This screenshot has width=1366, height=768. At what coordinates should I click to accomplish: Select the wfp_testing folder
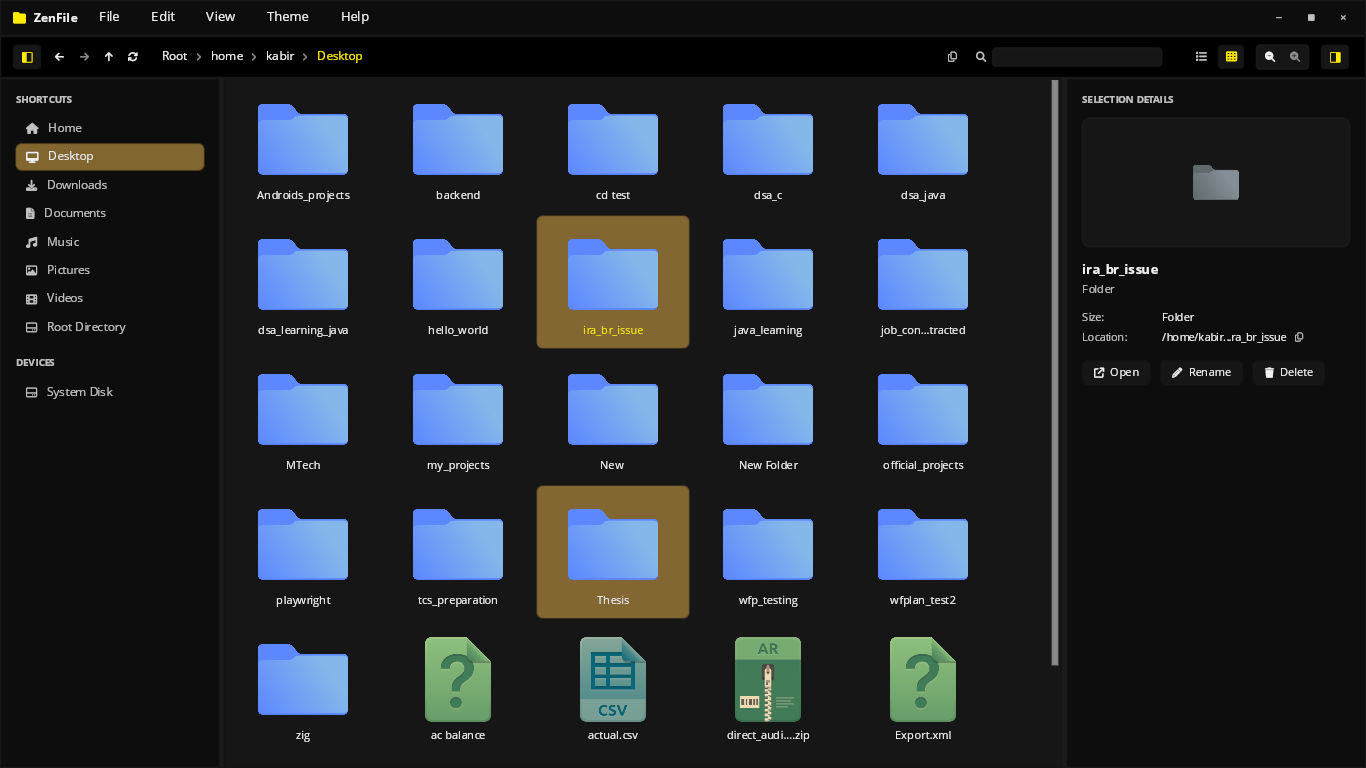coord(768,553)
